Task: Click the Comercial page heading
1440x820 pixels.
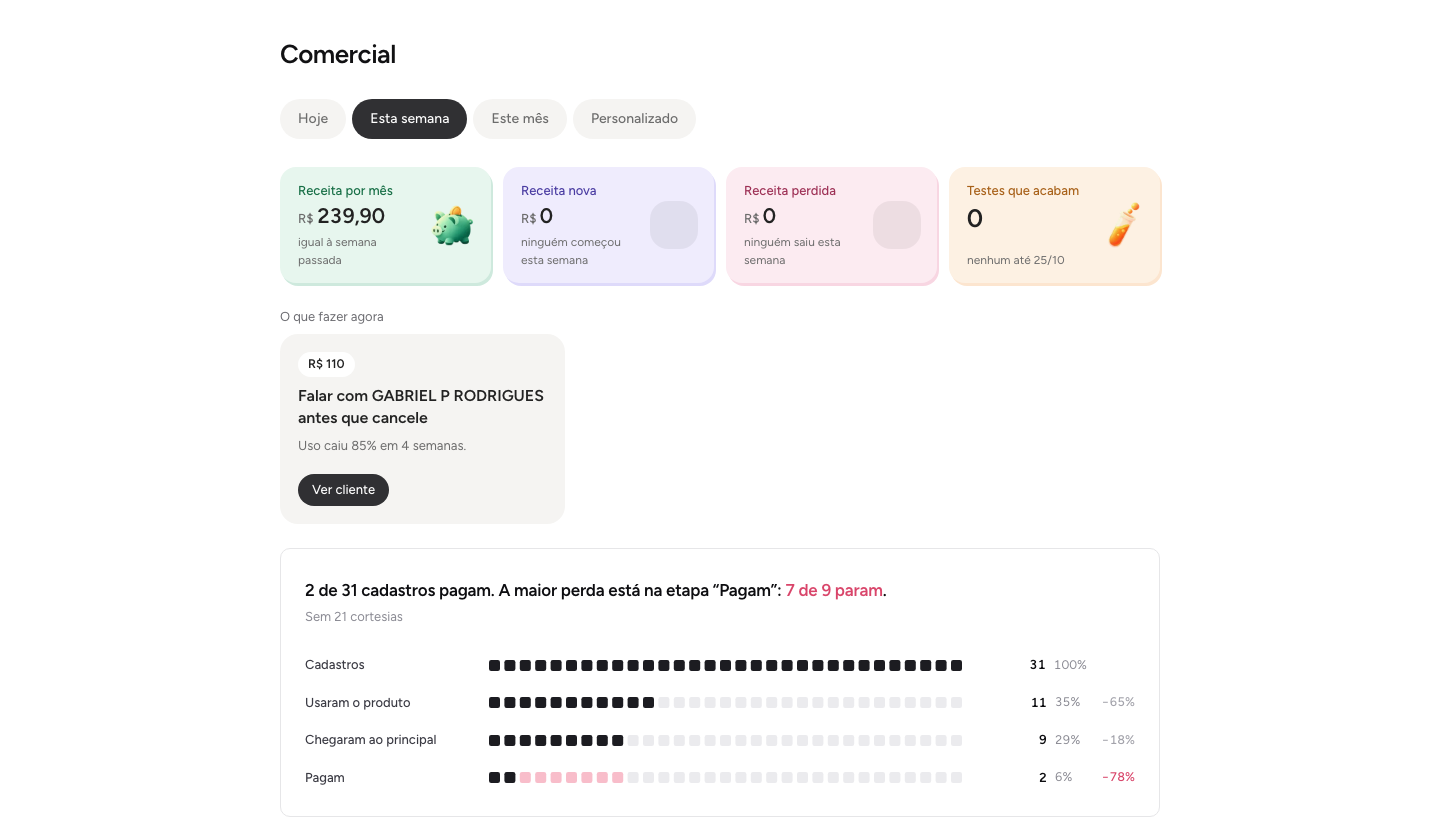Action: [338, 55]
